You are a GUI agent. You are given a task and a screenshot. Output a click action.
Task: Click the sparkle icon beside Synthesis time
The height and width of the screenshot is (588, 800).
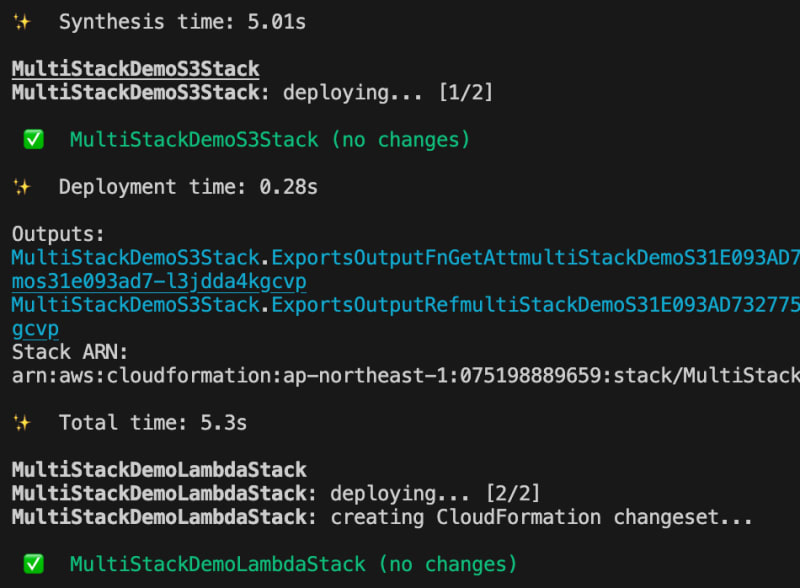coord(21,21)
